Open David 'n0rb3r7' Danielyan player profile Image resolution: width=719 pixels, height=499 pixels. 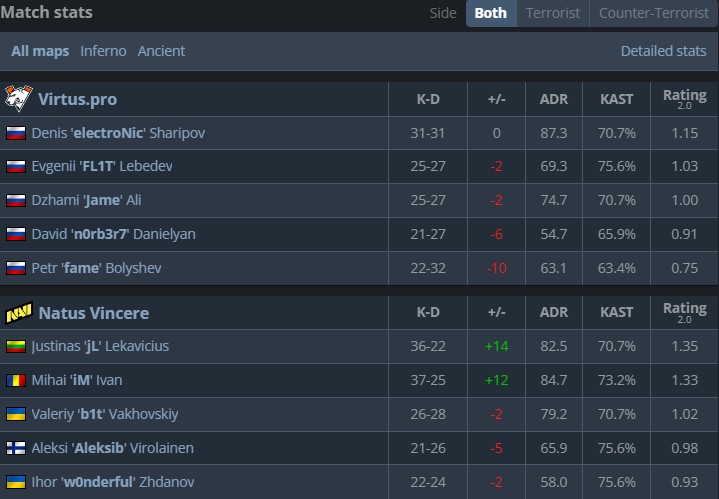click(113, 234)
